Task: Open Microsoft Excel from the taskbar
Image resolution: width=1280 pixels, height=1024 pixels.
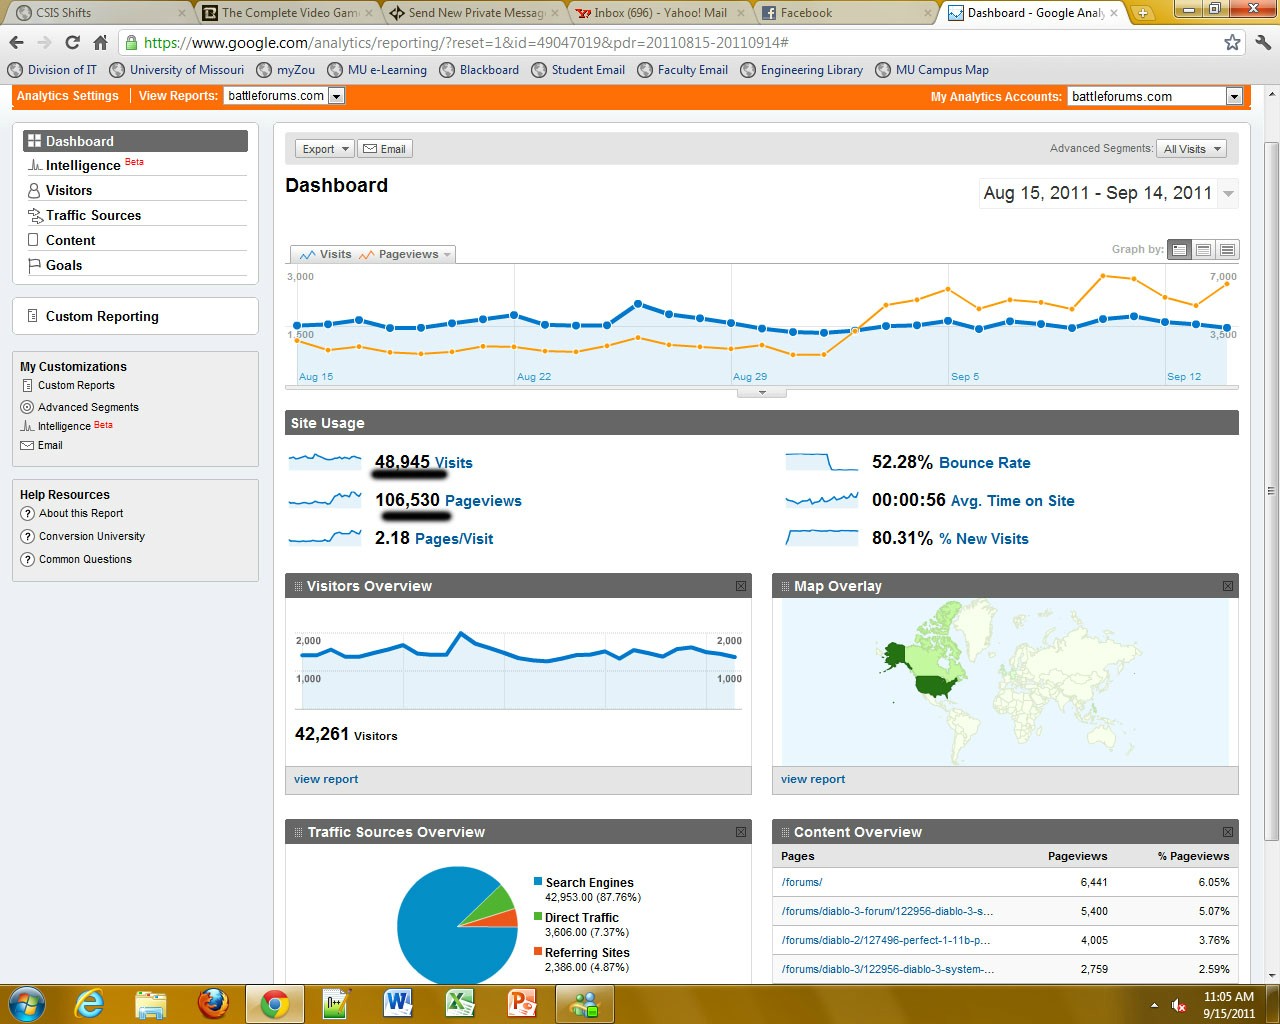Action: 460,1004
